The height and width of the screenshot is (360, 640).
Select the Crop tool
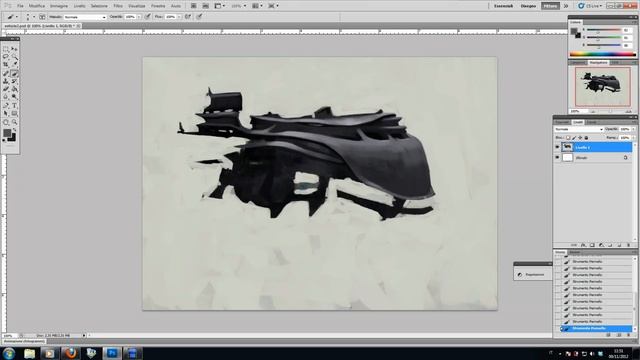[x=6, y=64]
